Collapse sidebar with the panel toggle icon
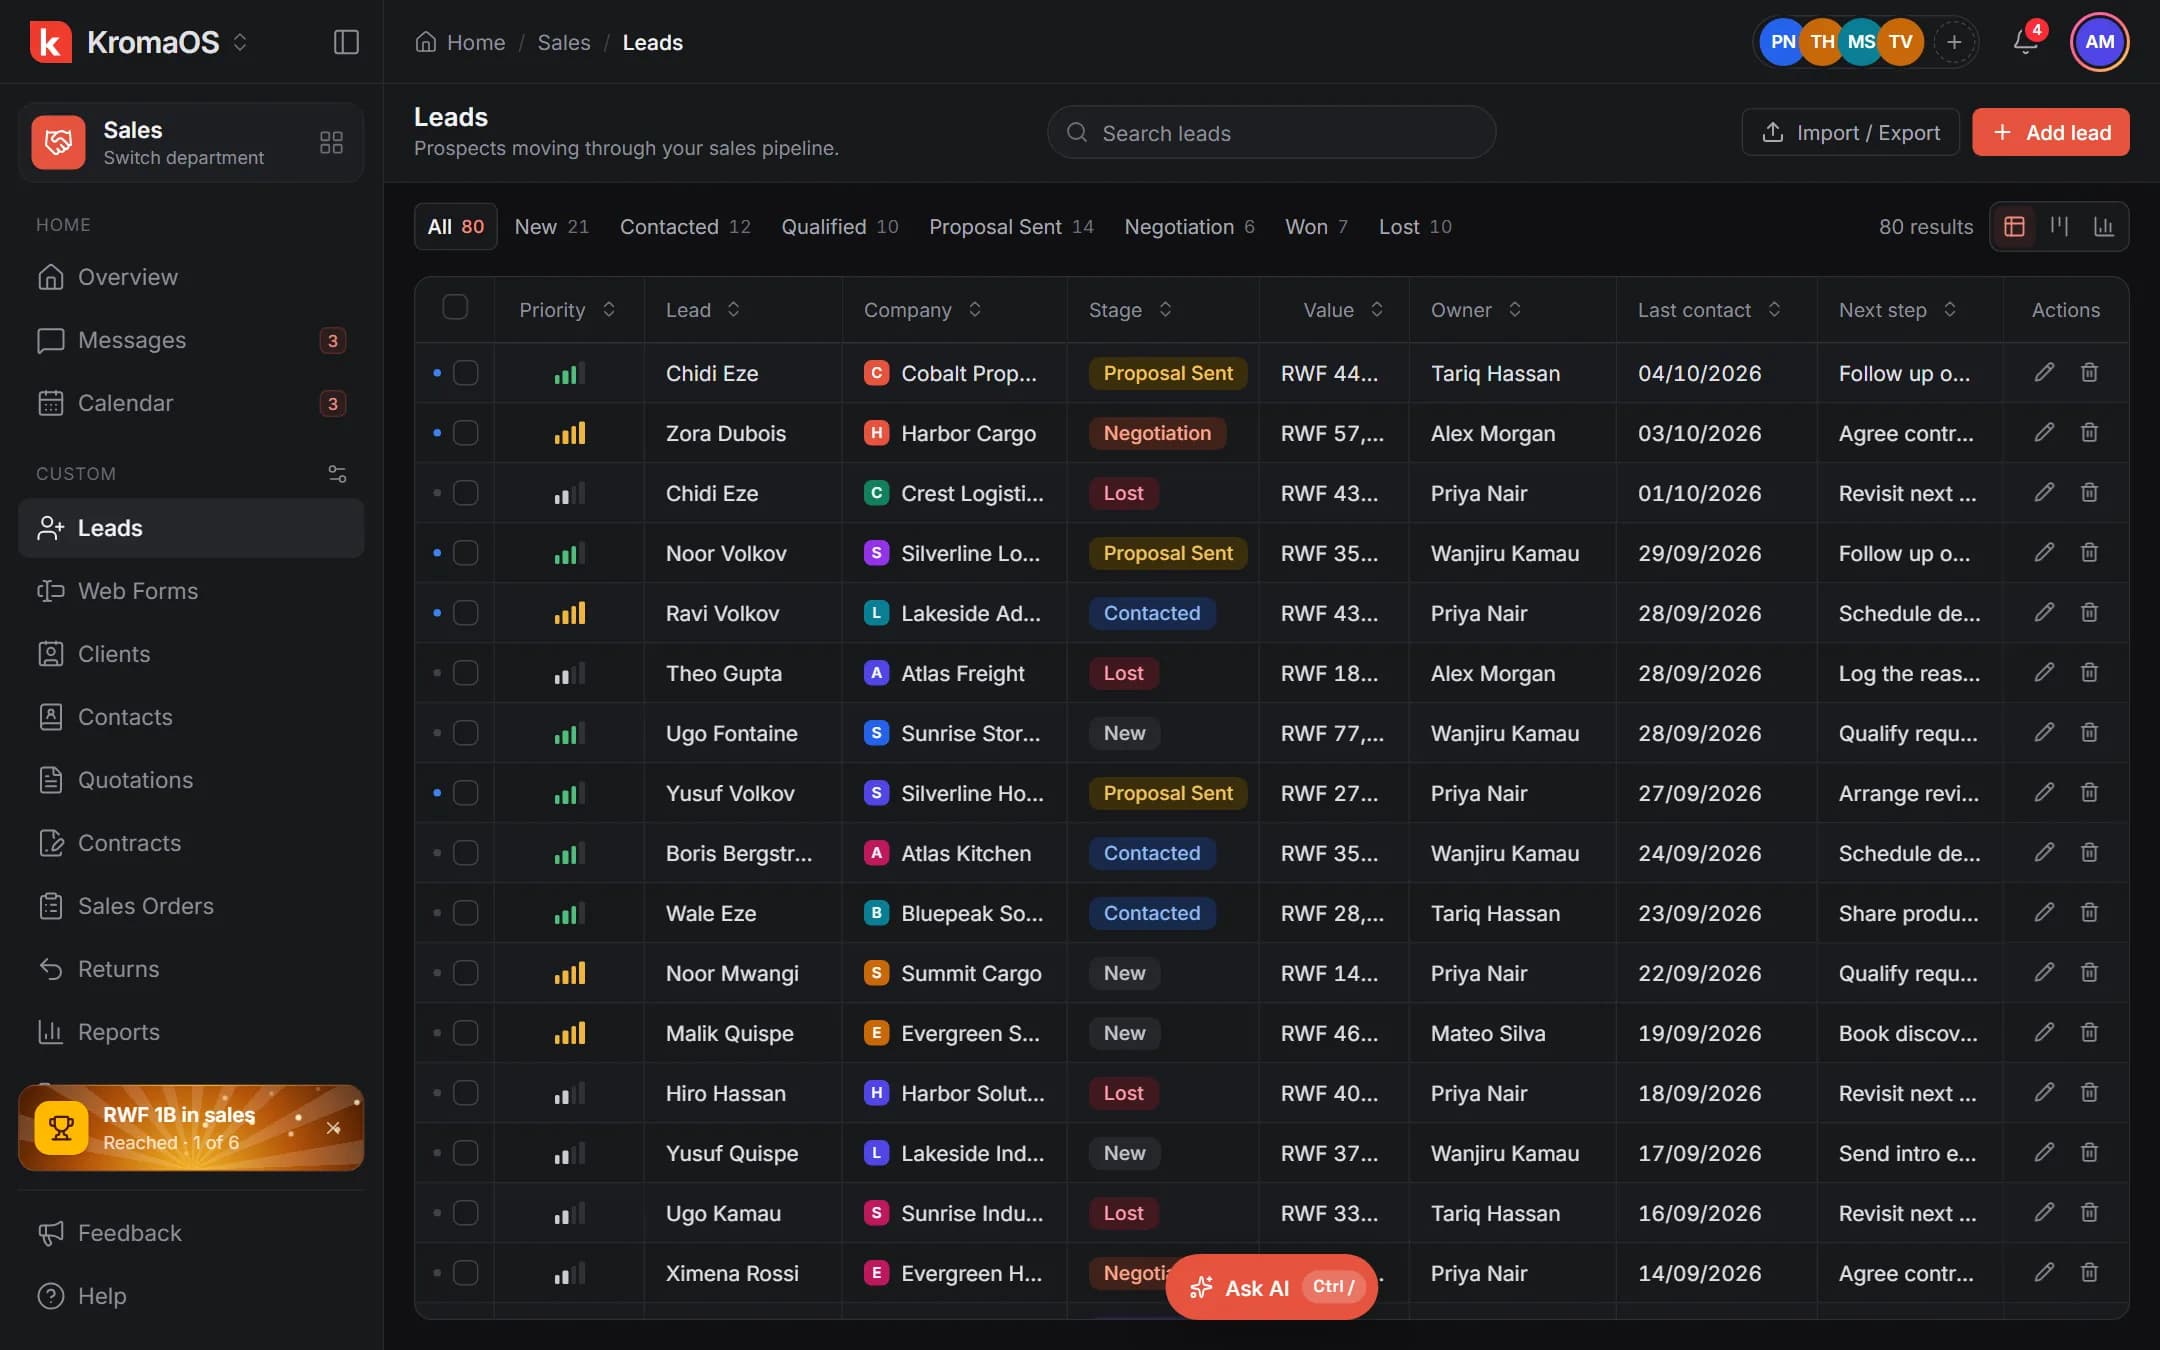 (346, 42)
